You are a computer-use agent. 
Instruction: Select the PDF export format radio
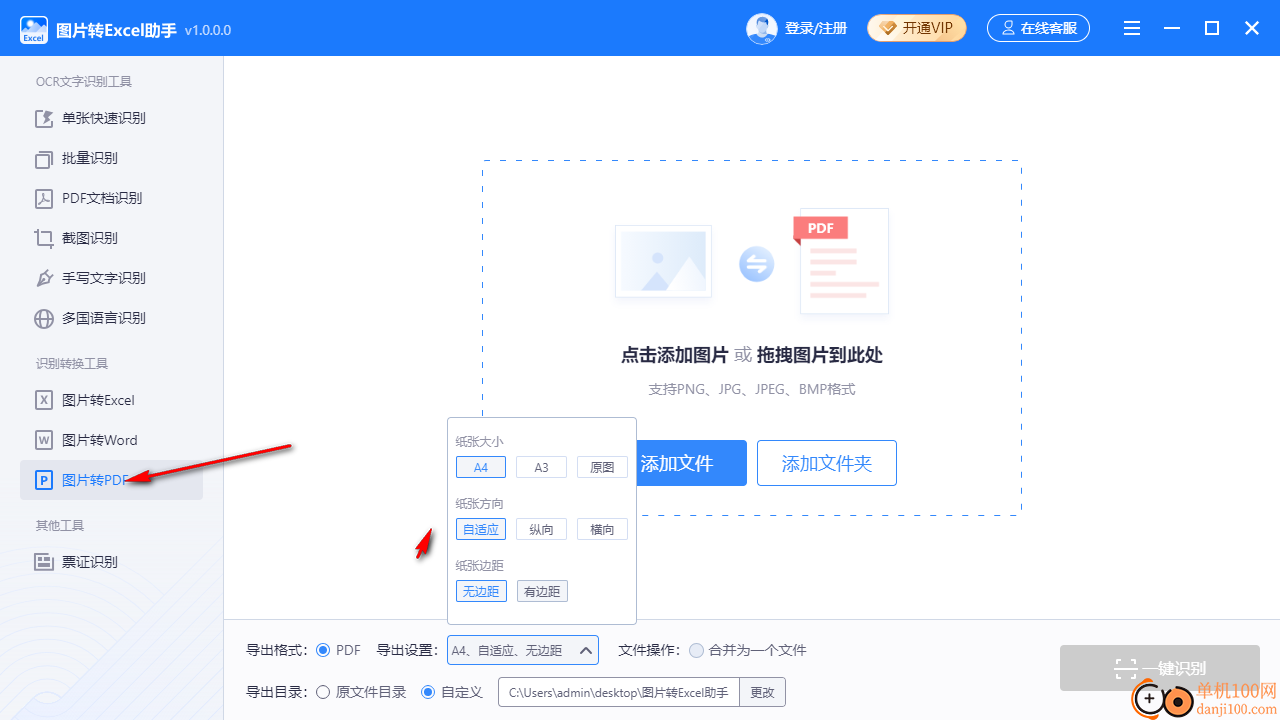(x=323, y=650)
